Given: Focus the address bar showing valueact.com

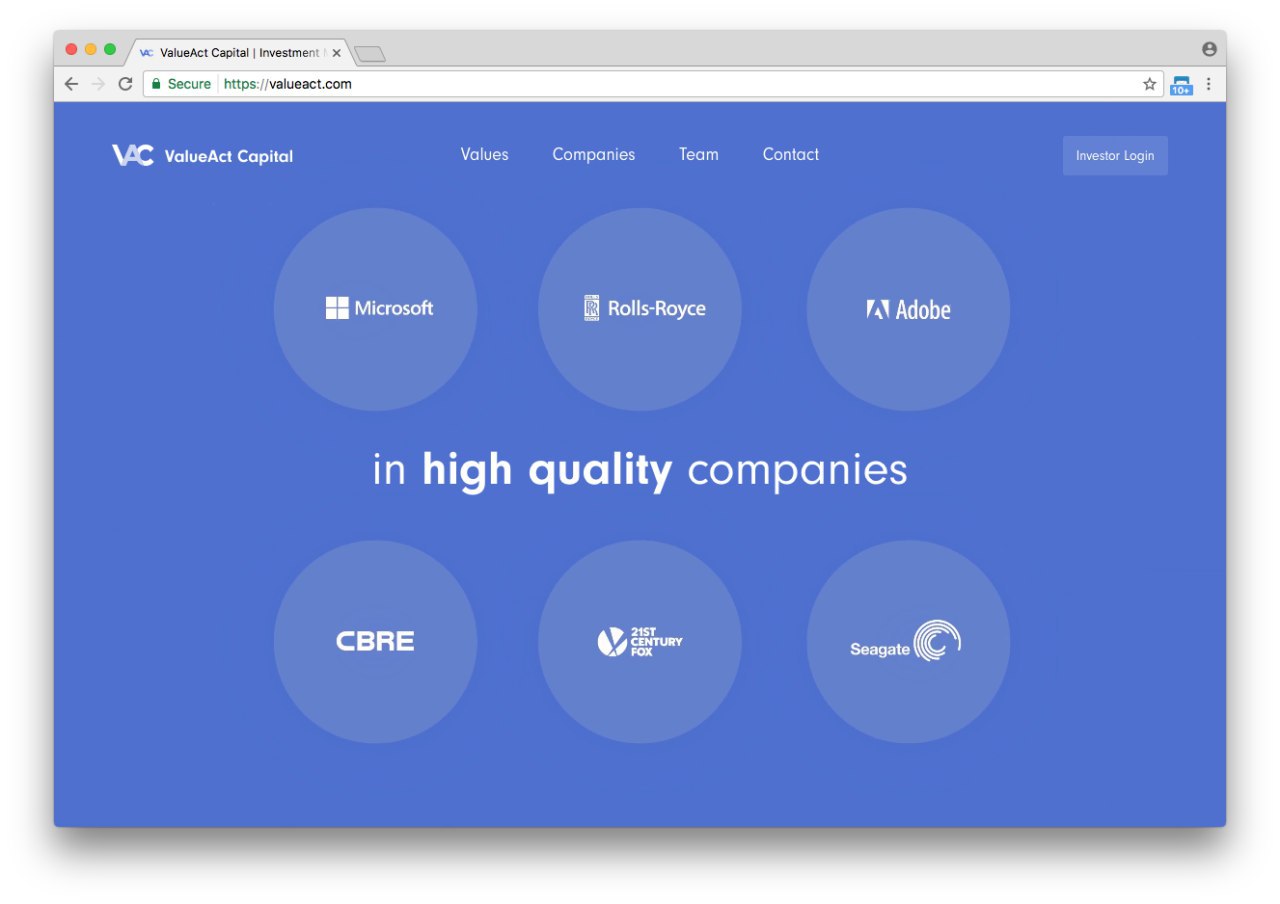Looking at the screenshot, I should [x=652, y=84].
